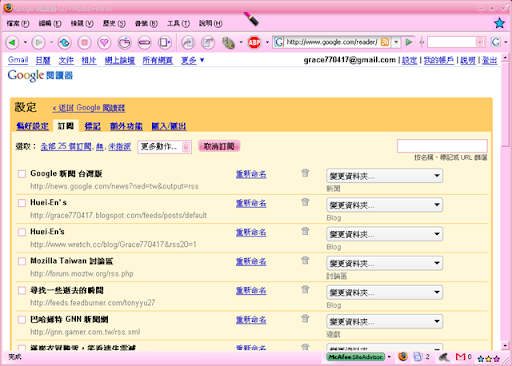
Task: Open the 書籤 (B) menu
Action: [146, 23]
